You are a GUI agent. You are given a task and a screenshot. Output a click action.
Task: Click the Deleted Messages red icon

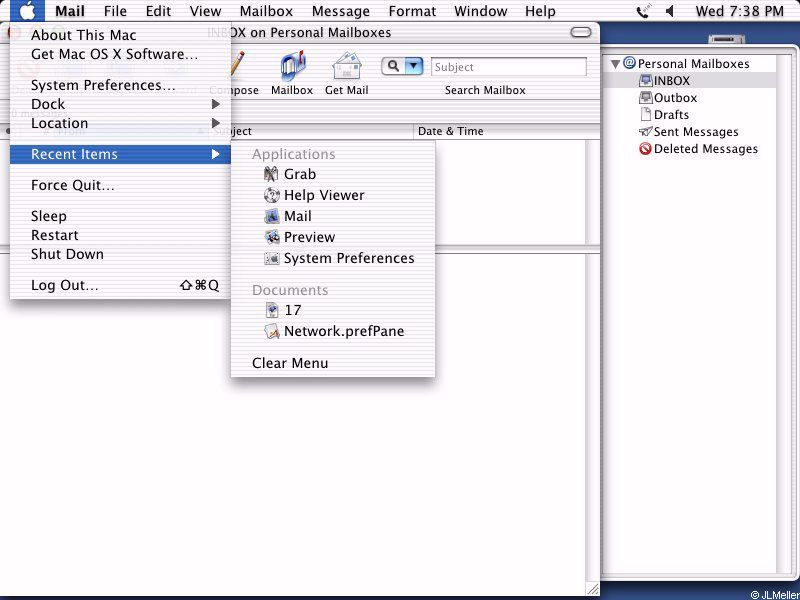coord(645,149)
